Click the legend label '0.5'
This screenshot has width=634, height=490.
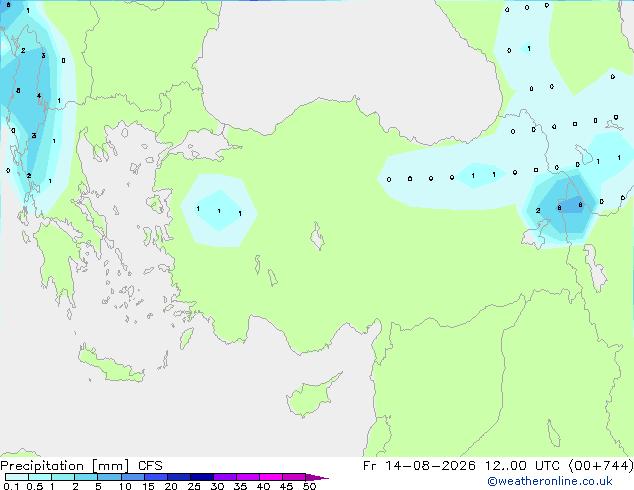(34, 486)
